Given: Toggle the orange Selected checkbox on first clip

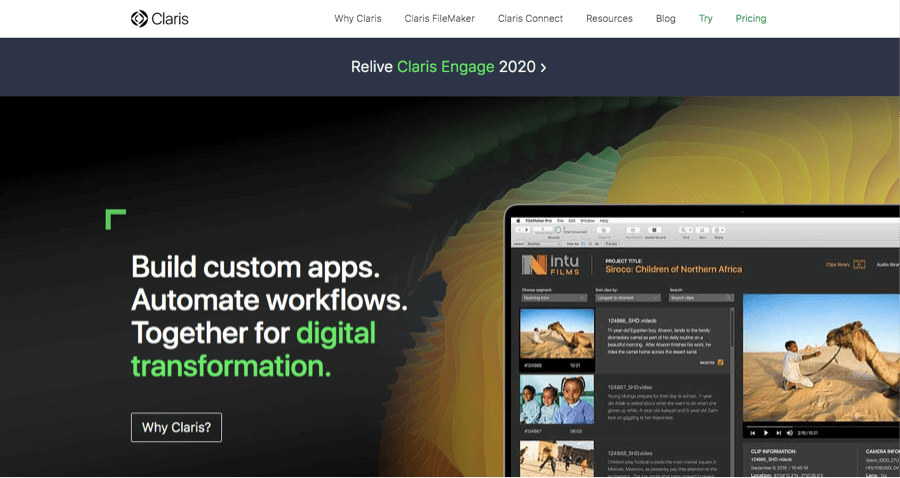Looking at the screenshot, I should (721, 363).
